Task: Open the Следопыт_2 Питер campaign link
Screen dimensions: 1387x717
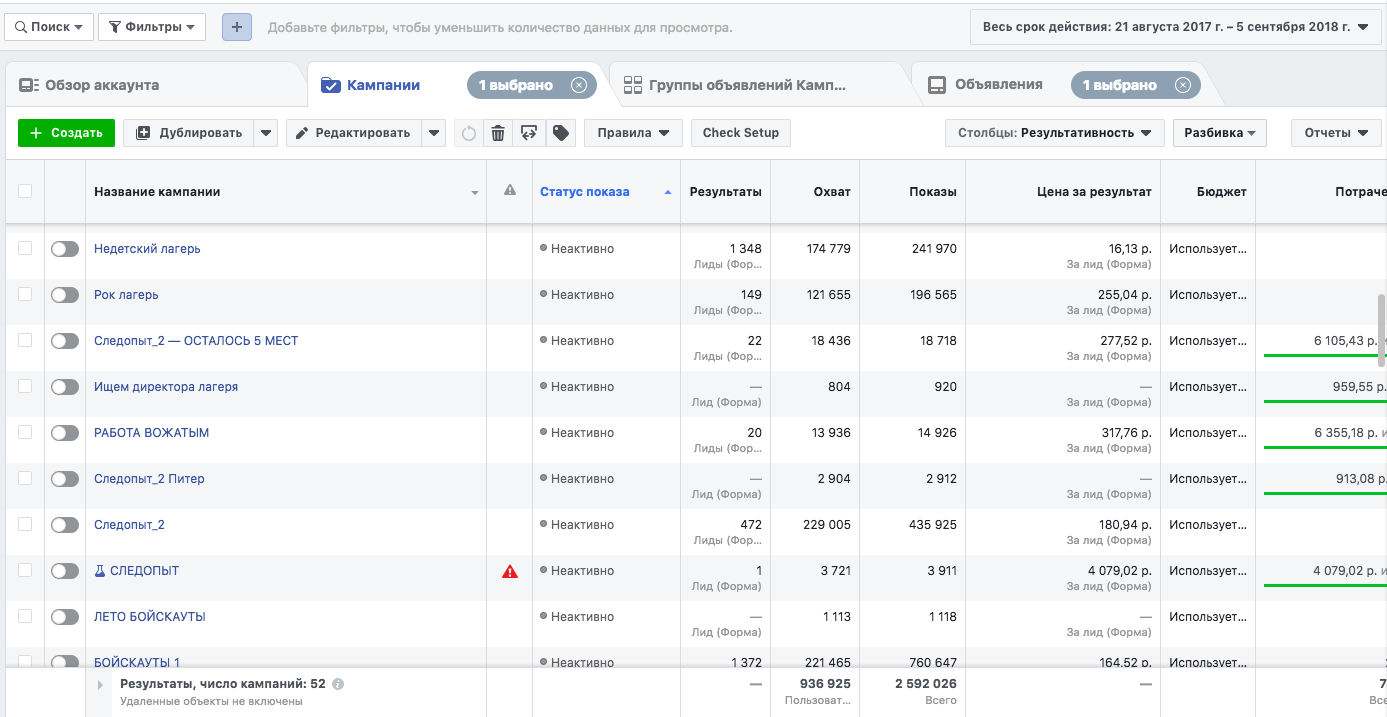Action: click(x=149, y=479)
